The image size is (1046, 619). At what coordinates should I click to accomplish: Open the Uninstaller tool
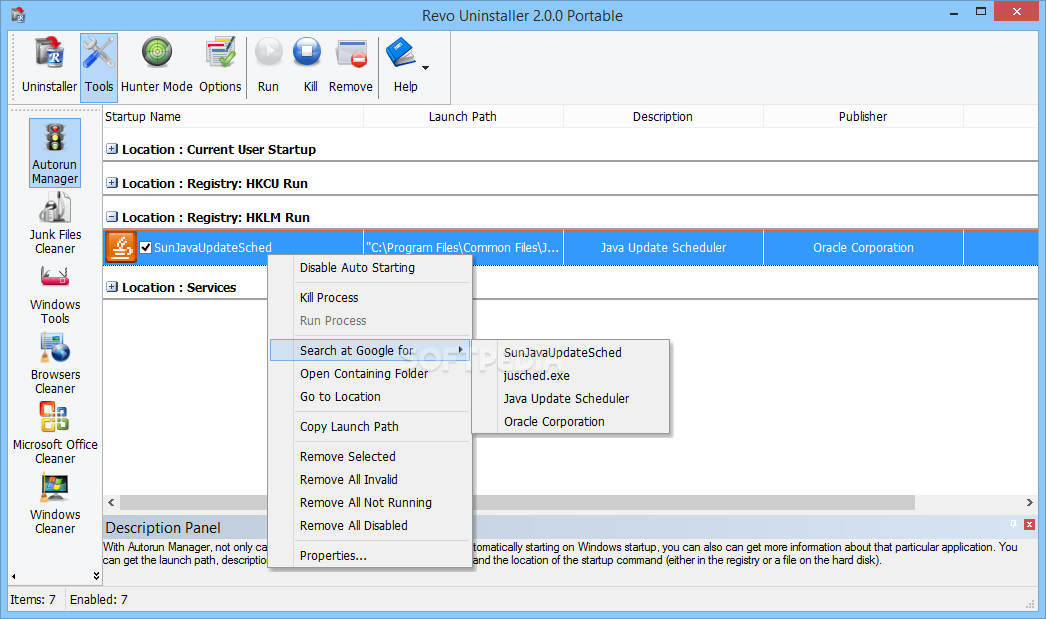coord(49,65)
